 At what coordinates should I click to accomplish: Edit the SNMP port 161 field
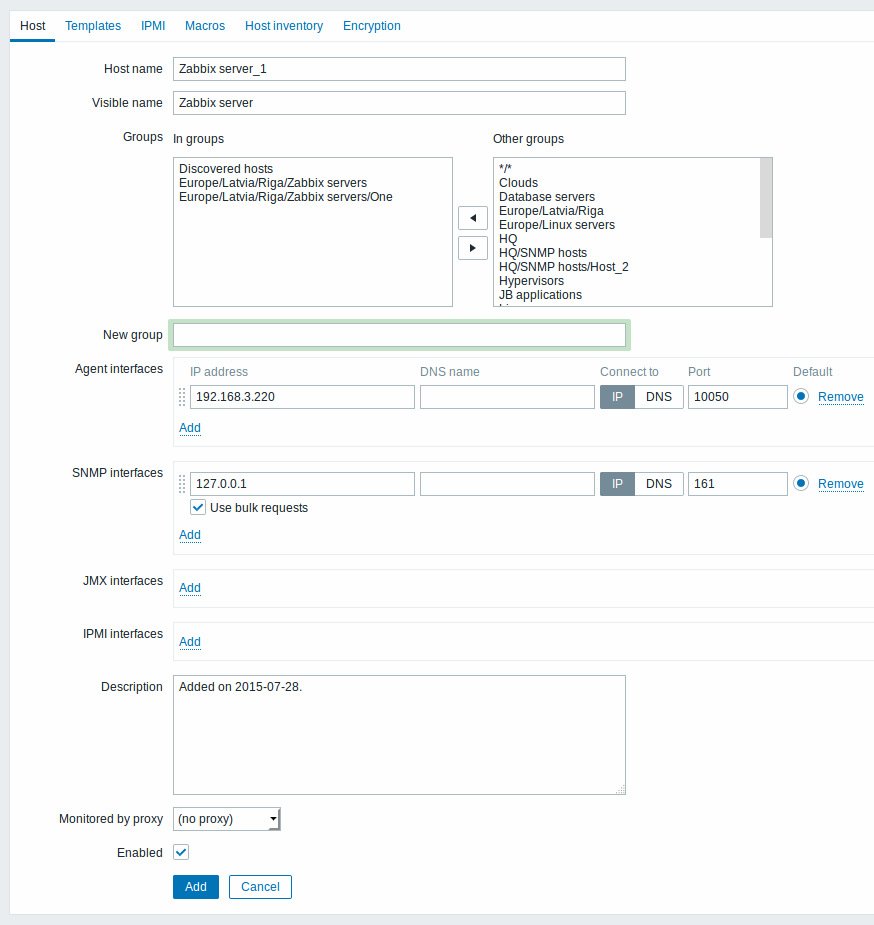click(737, 484)
